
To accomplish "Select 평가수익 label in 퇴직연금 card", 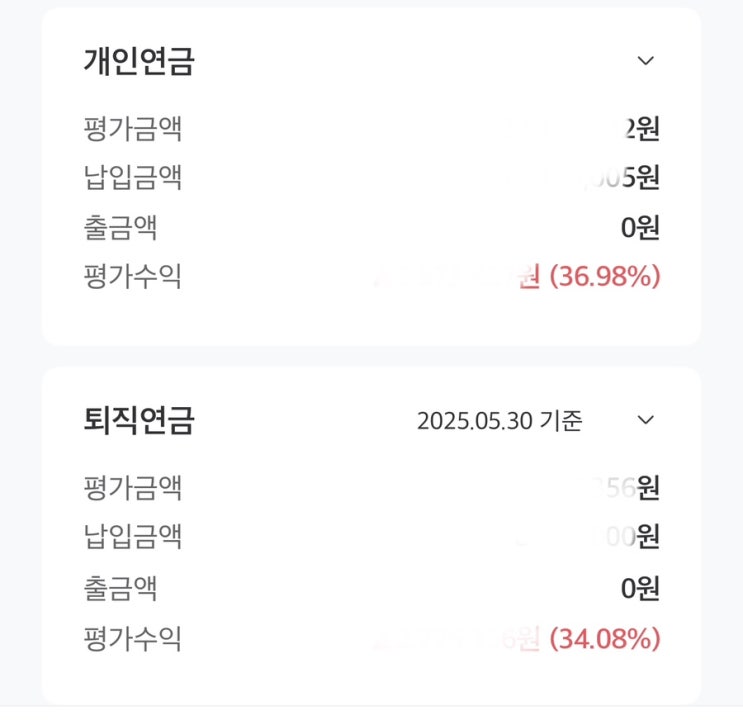I will [x=132, y=637].
